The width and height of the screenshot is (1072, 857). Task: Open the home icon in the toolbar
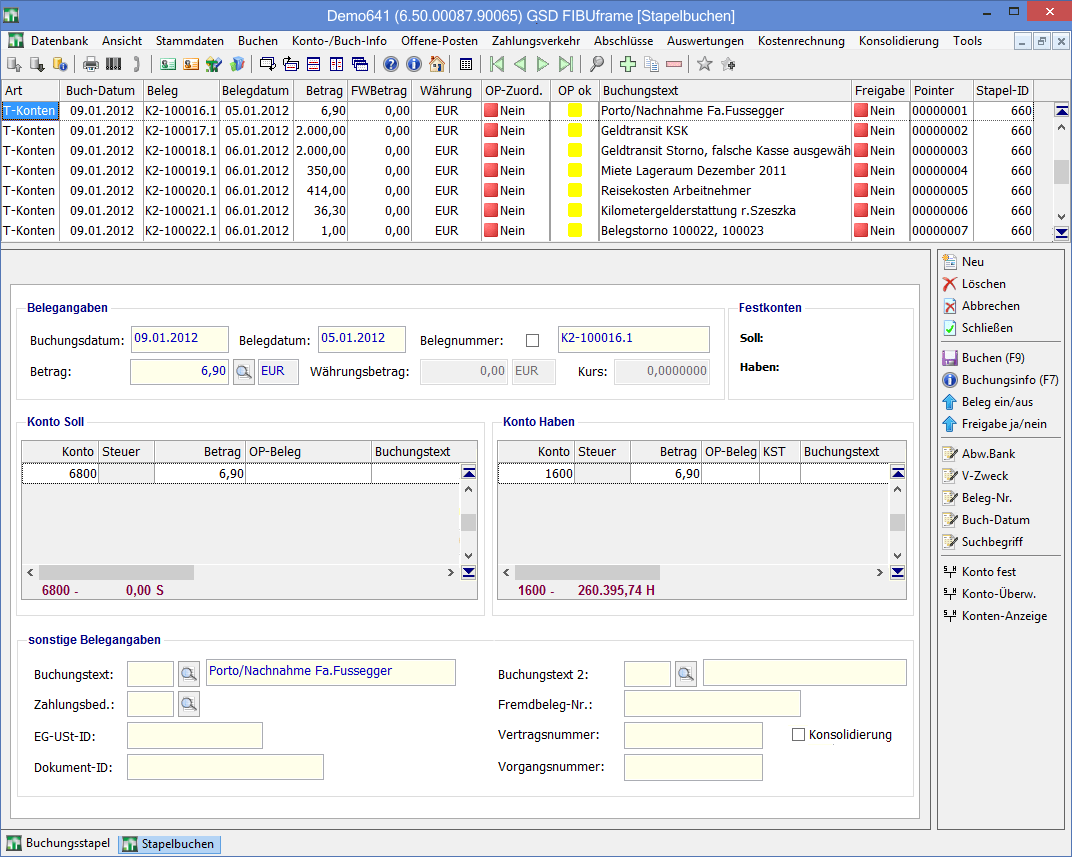point(437,65)
